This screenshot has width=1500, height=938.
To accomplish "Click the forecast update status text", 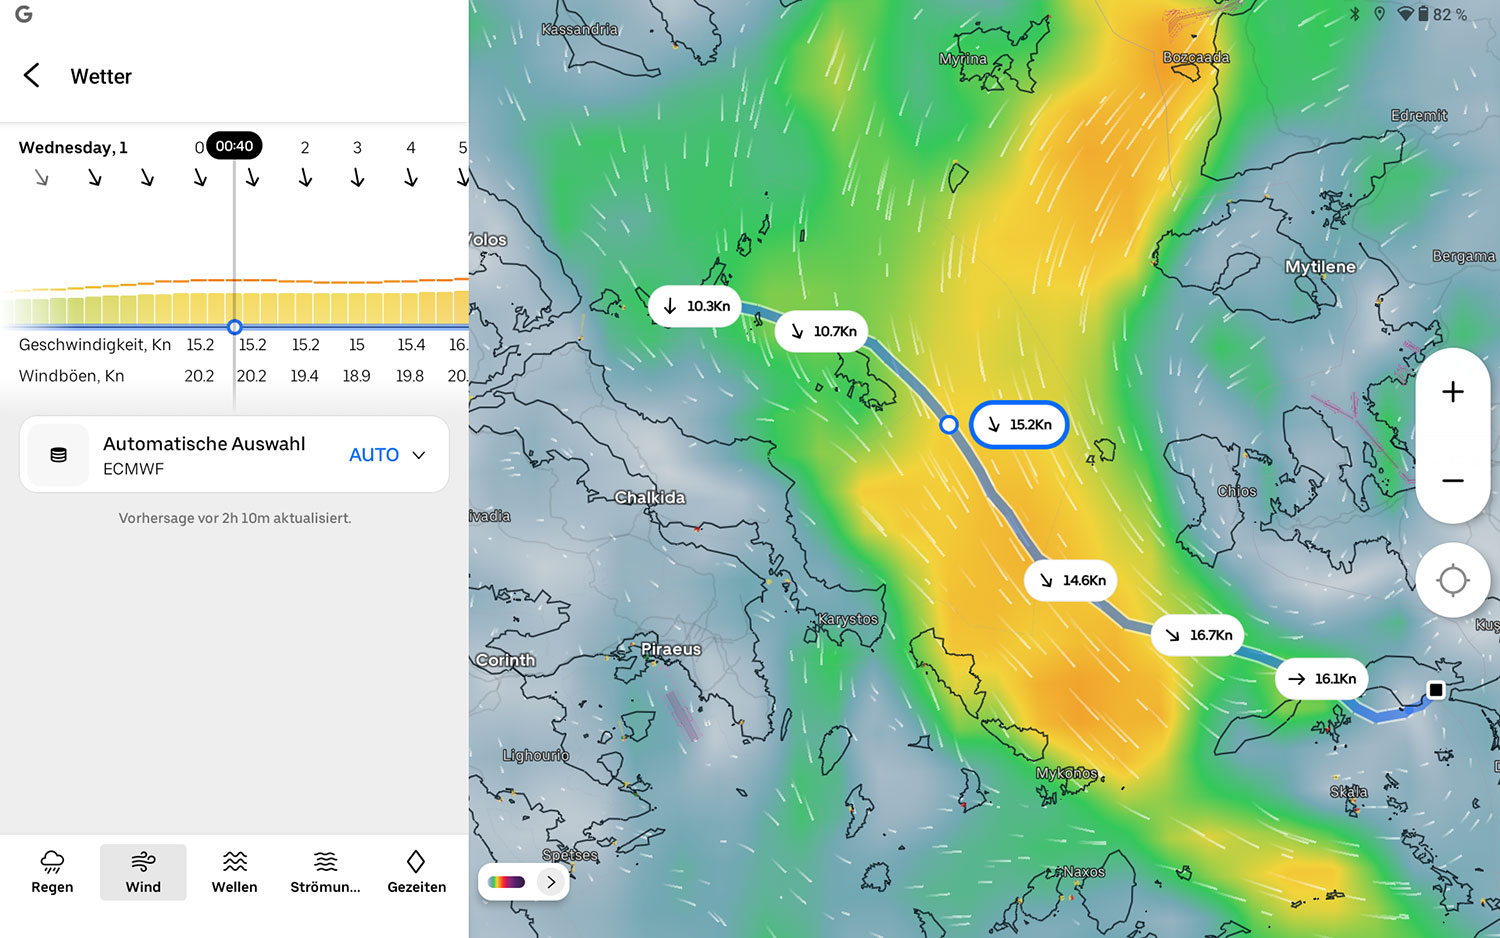I will pyautogui.click(x=235, y=518).
